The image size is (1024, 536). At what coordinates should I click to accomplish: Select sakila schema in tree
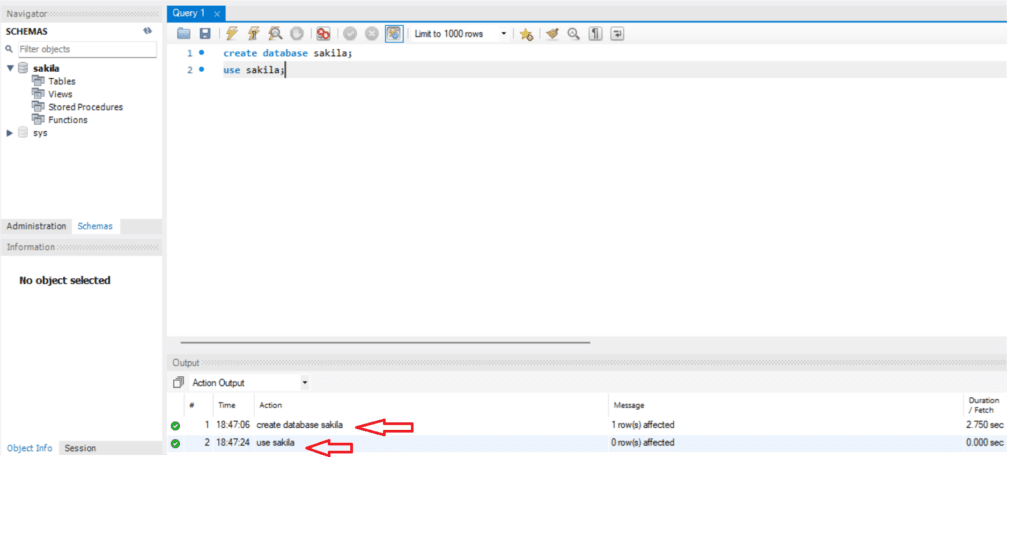coord(46,68)
